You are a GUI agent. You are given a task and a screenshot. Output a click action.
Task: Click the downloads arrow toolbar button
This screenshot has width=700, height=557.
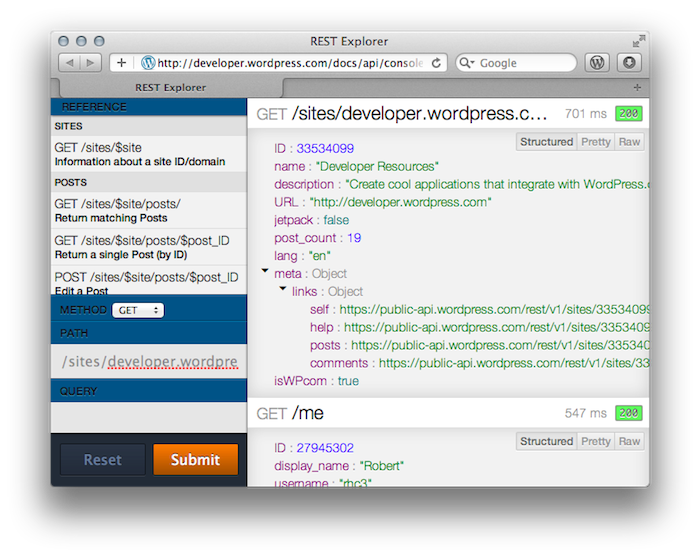point(628,63)
